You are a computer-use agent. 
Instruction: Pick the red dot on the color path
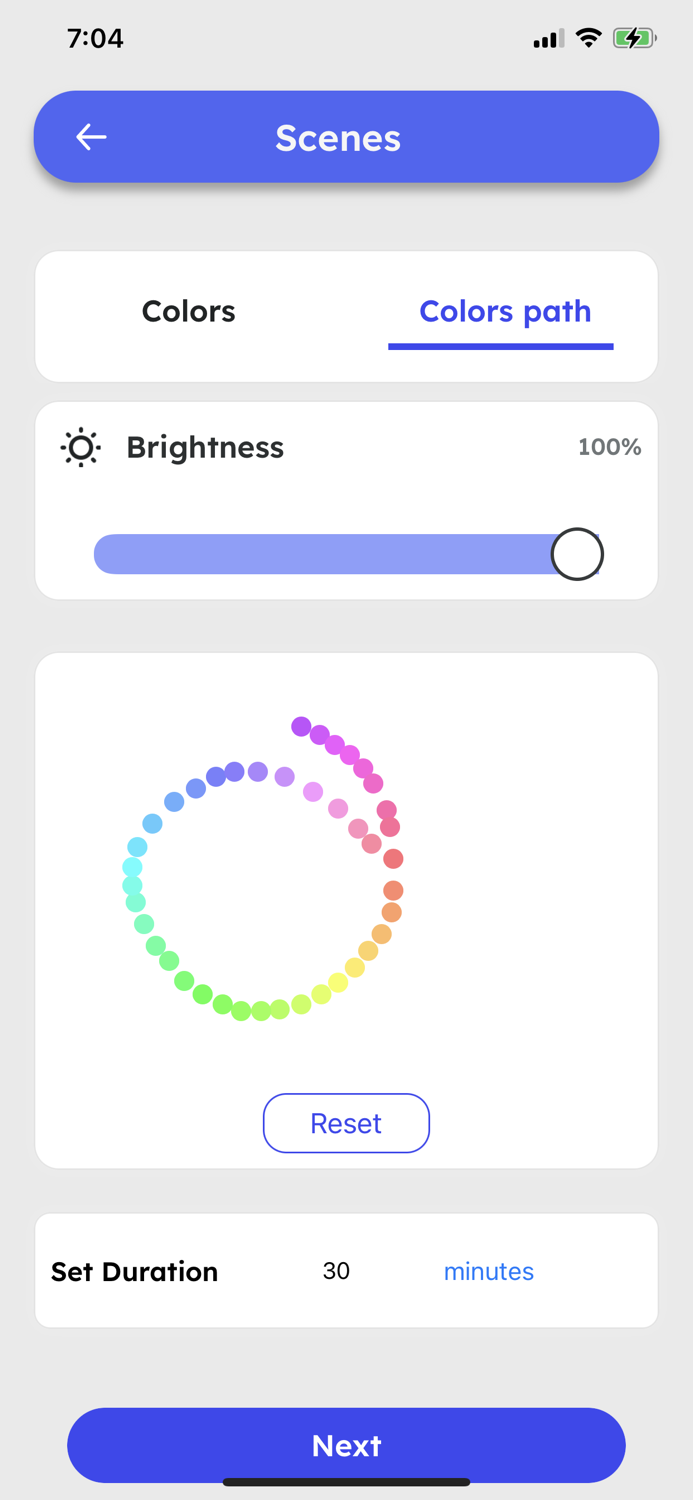(393, 859)
